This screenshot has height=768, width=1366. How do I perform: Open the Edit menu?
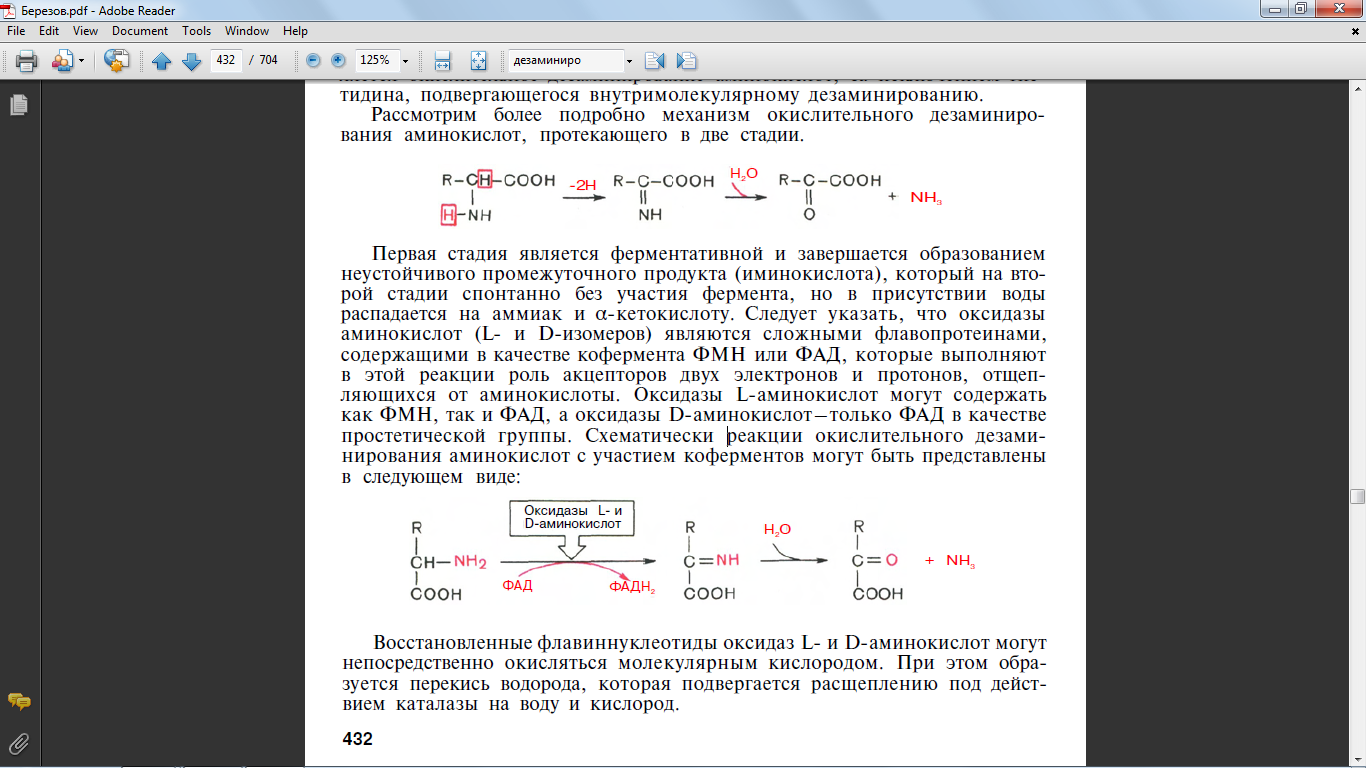click(x=49, y=31)
